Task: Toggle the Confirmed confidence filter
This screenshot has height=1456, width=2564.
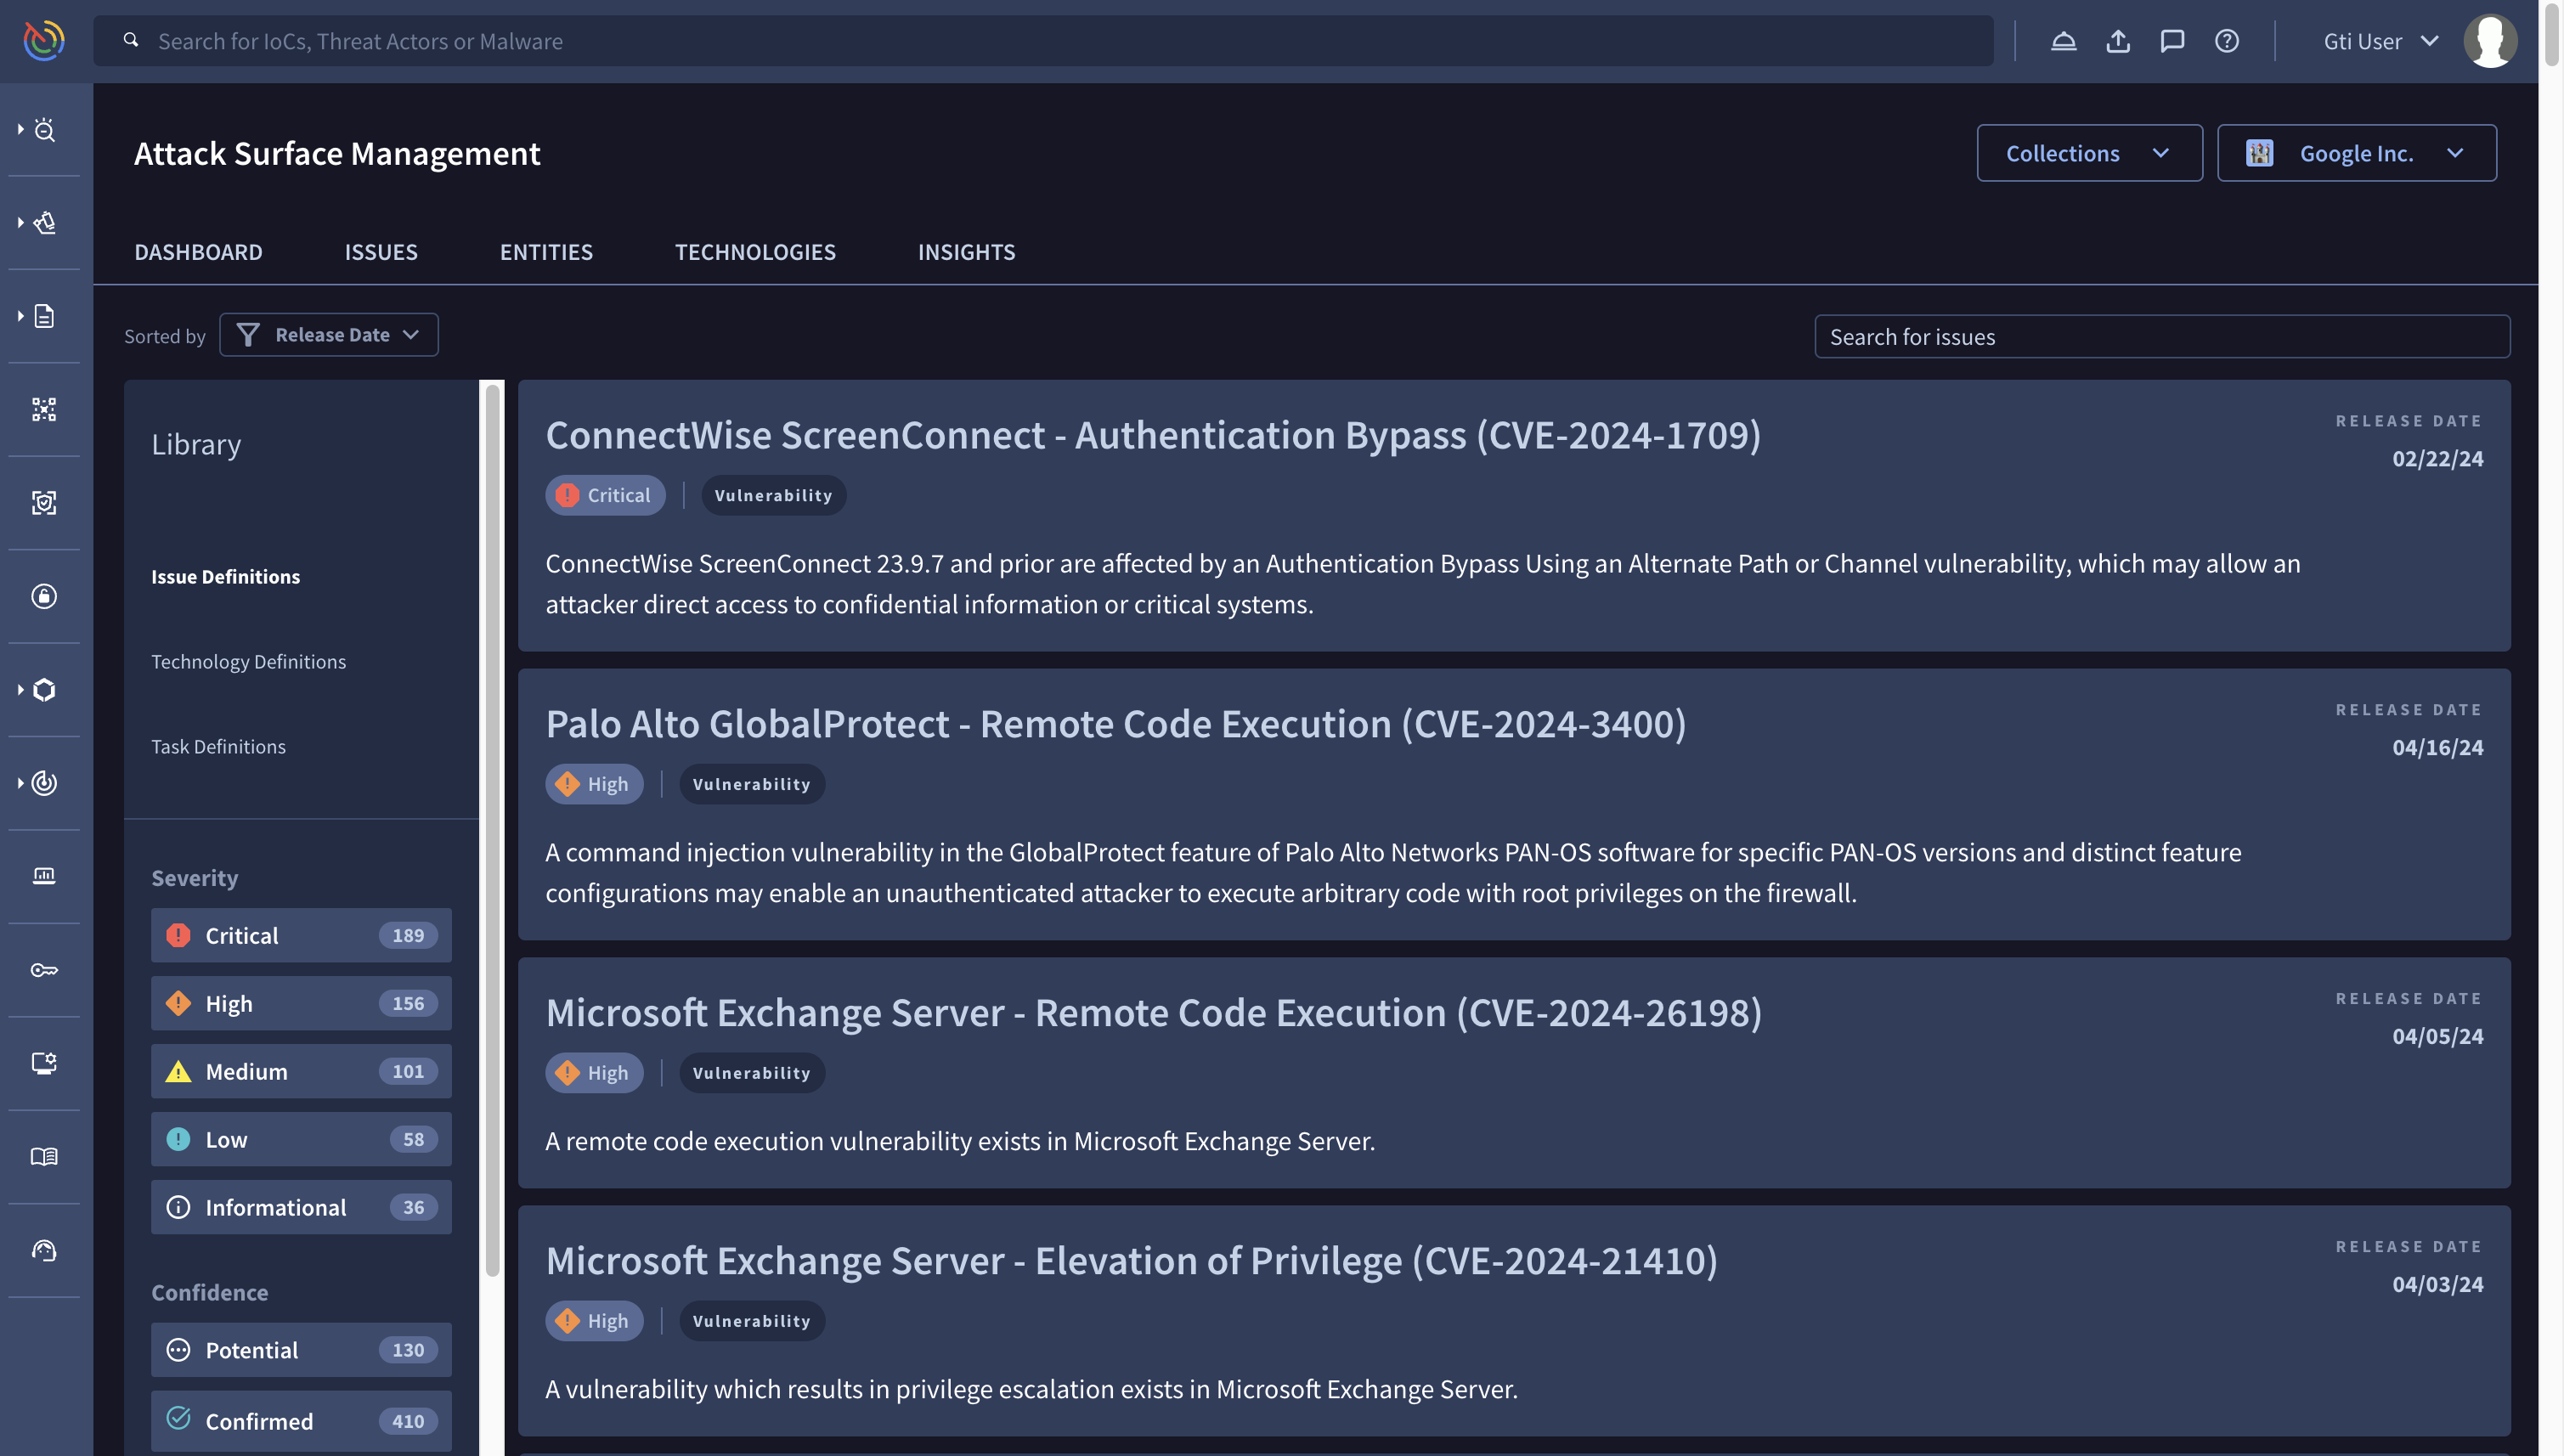Action: click(301, 1421)
